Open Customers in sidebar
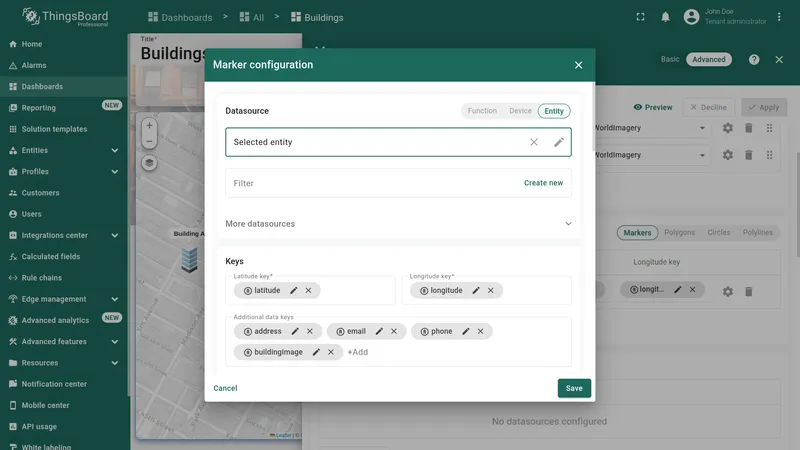Image resolution: width=800 pixels, height=450 pixels. click(64, 193)
